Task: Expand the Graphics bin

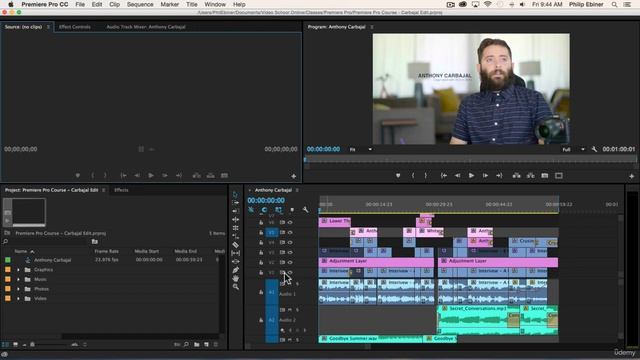Action: 18,270
